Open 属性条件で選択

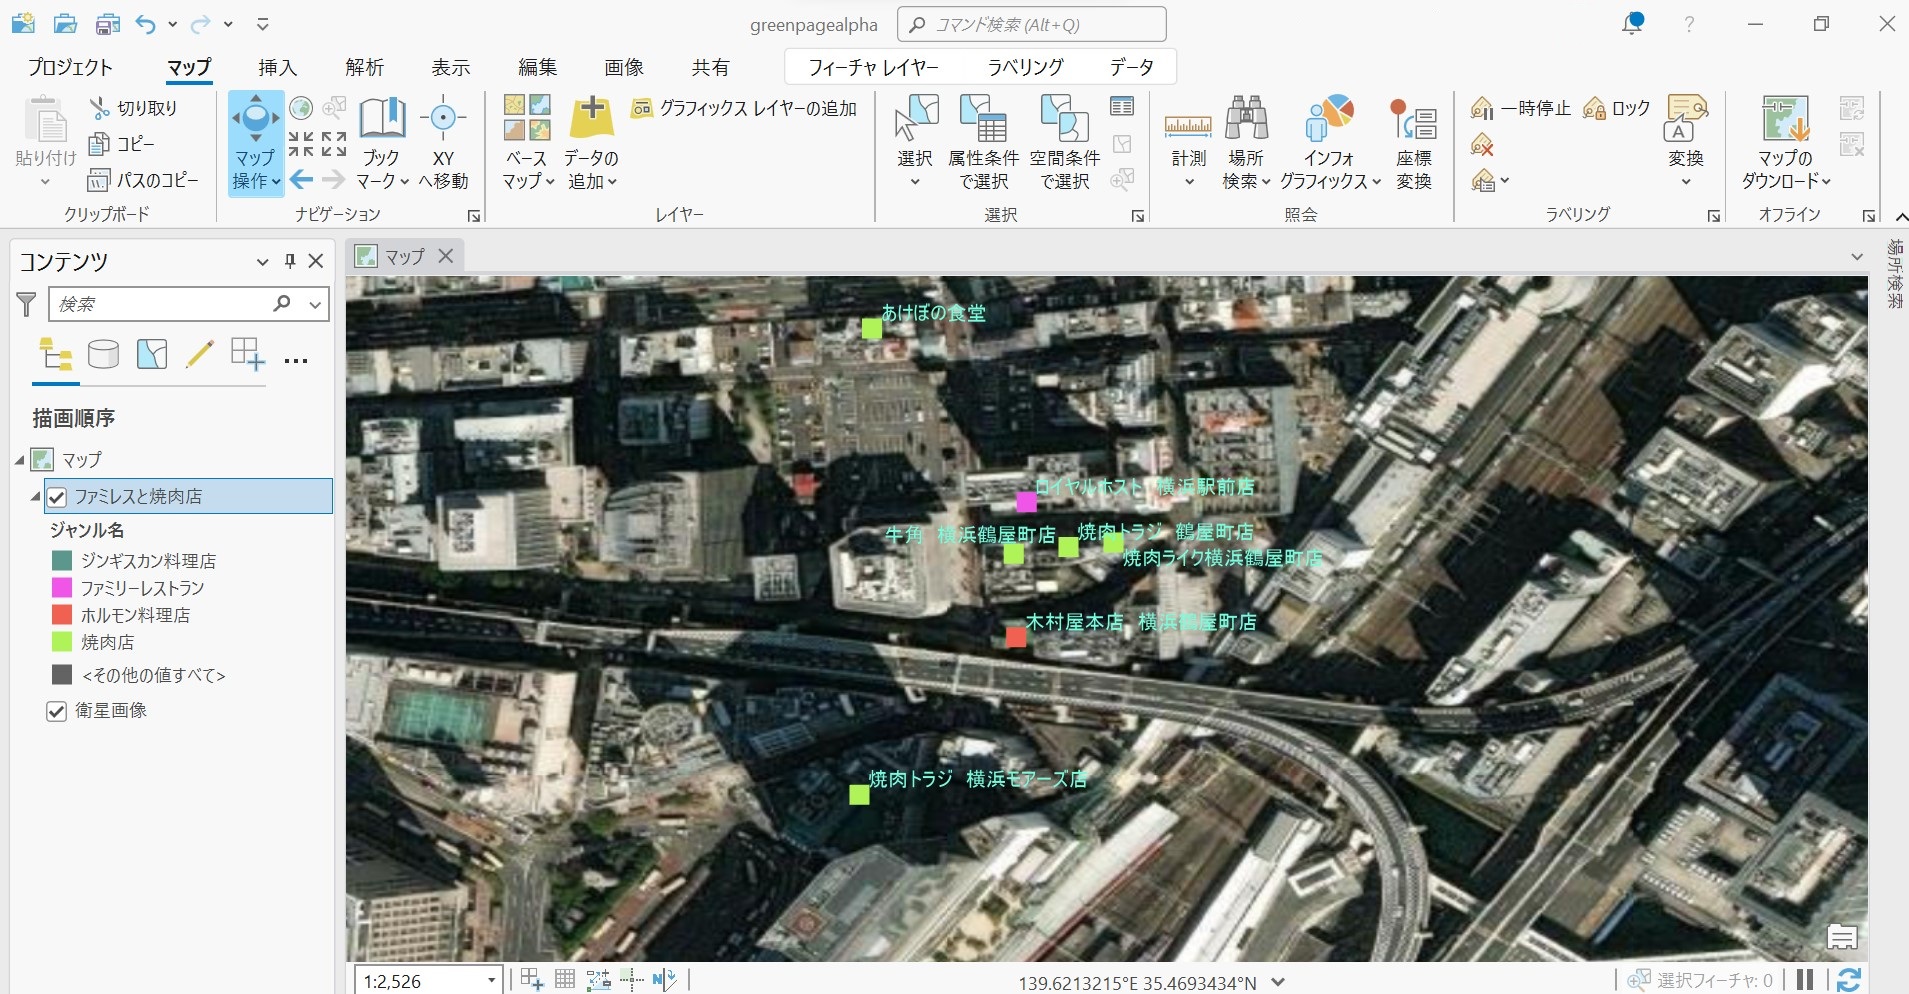point(983,142)
